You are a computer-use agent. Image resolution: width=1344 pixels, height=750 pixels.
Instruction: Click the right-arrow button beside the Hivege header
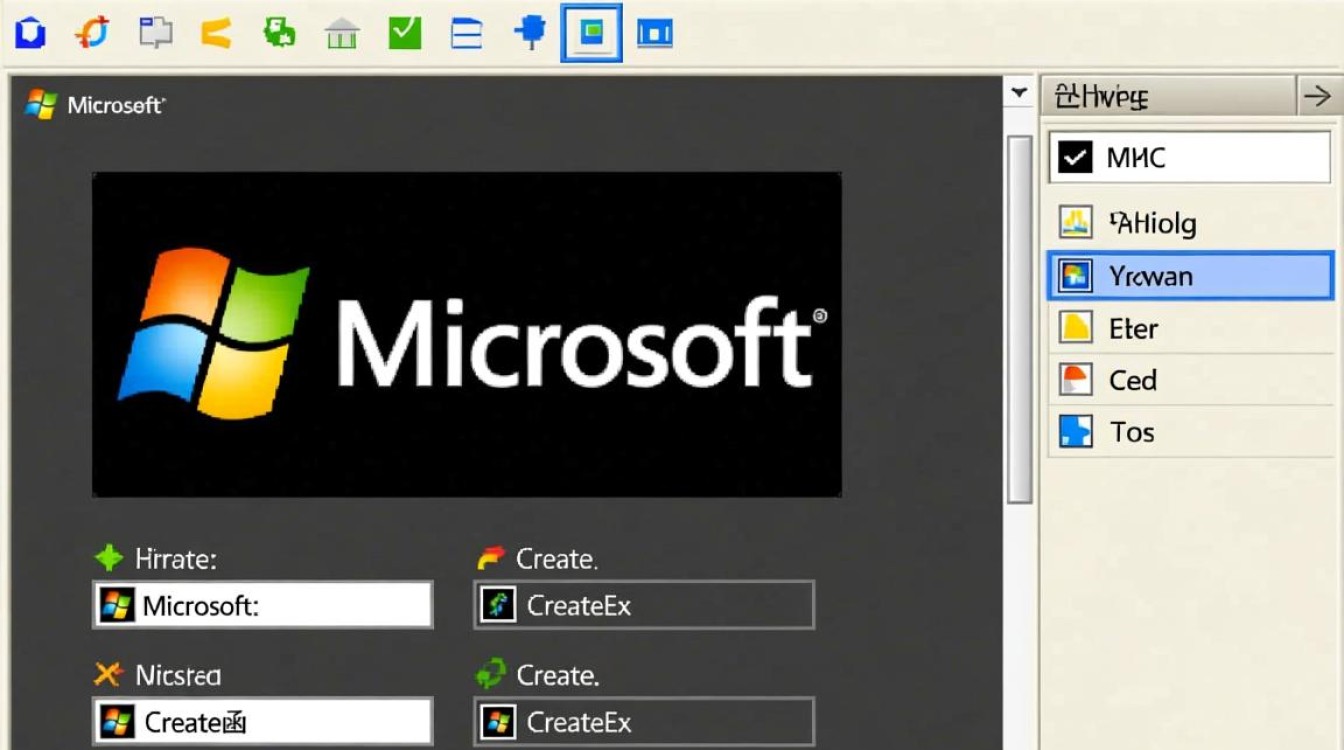pyautogui.click(x=1317, y=96)
